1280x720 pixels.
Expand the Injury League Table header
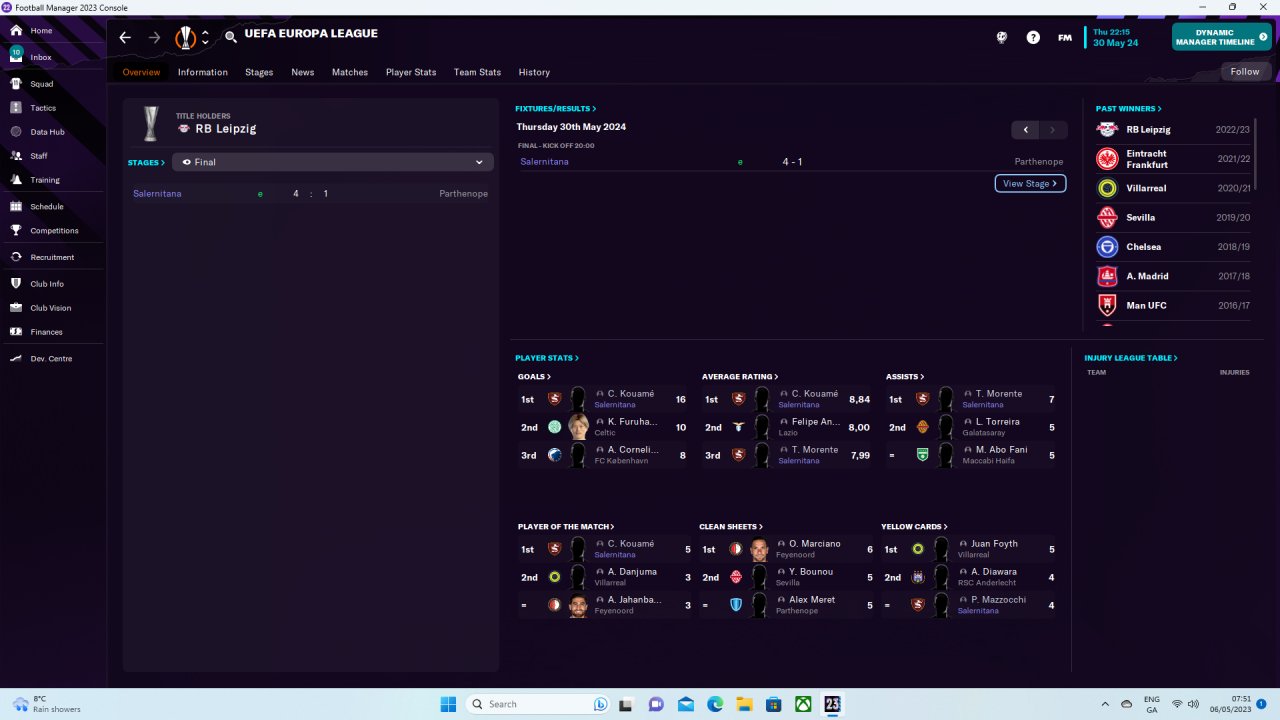point(1131,358)
